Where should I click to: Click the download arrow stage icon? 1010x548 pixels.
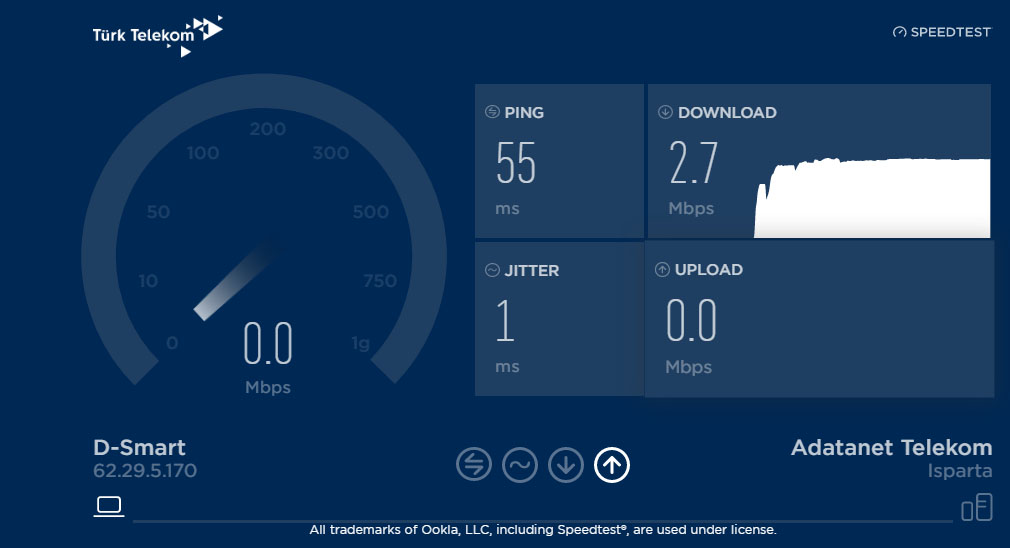[x=566, y=464]
